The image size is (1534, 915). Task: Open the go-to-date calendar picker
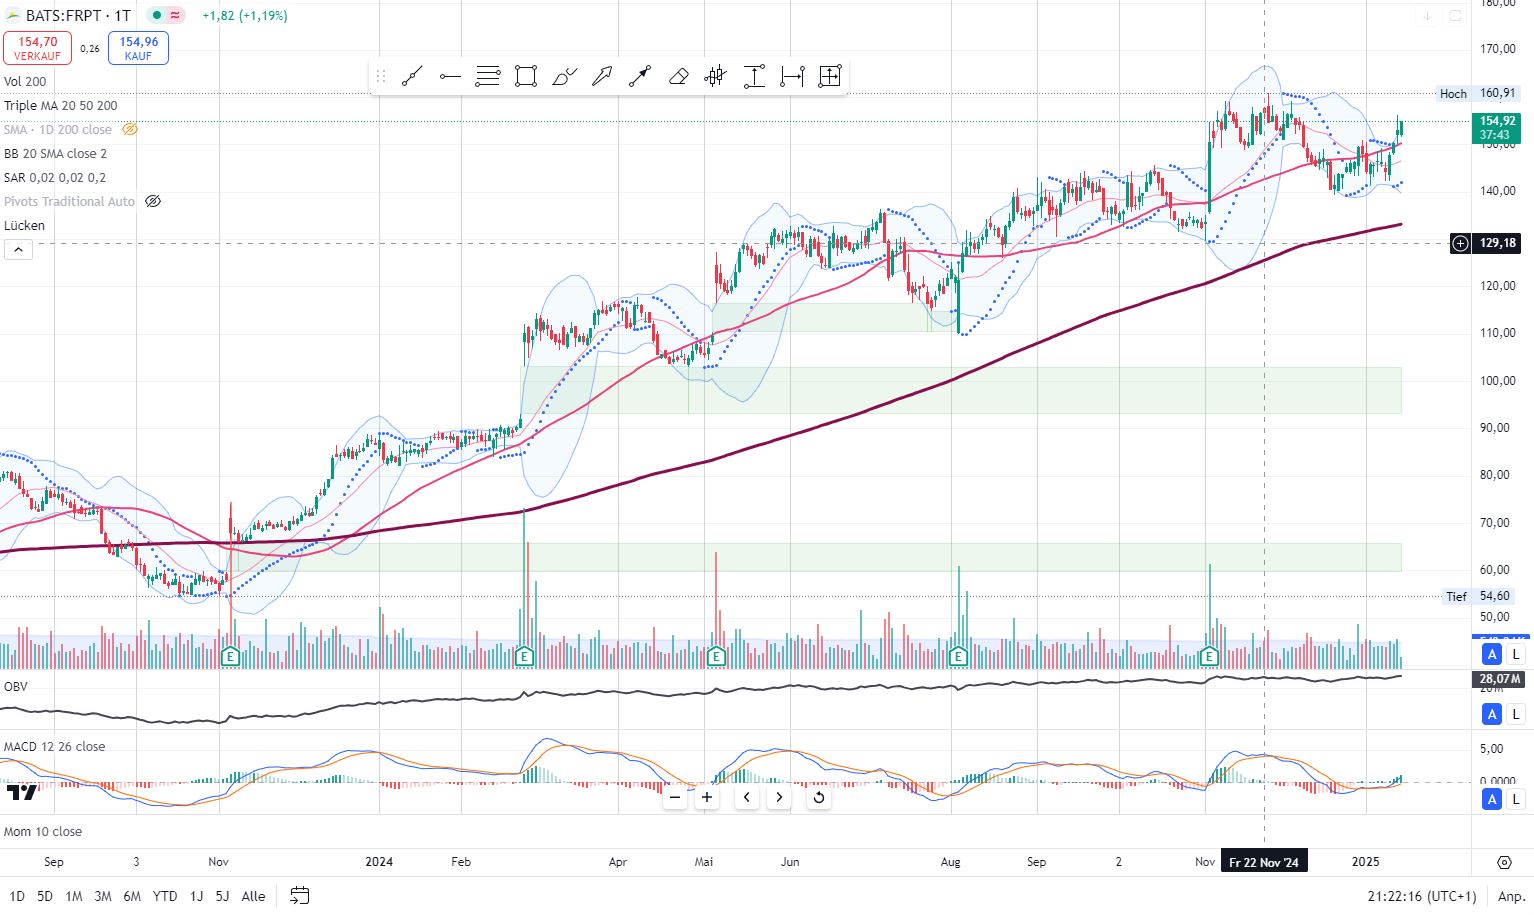[299, 896]
